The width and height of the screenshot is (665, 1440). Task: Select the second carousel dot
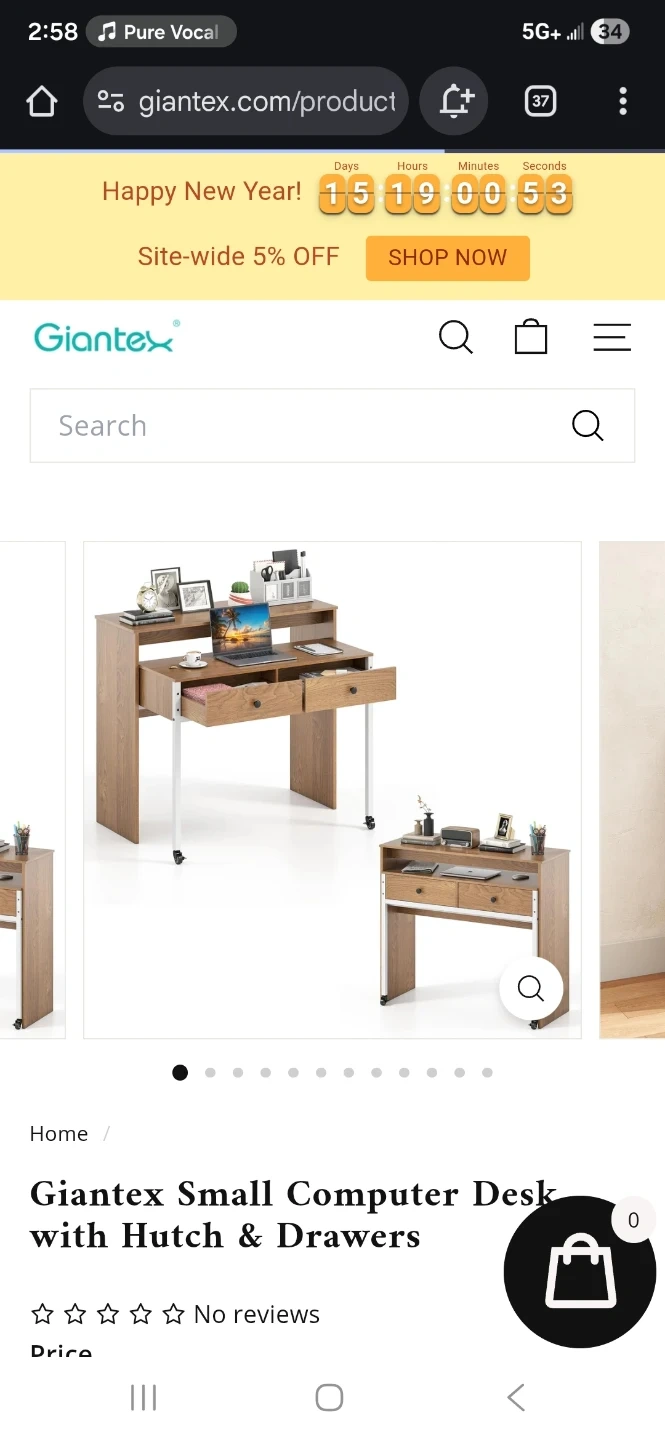[x=210, y=1073]
